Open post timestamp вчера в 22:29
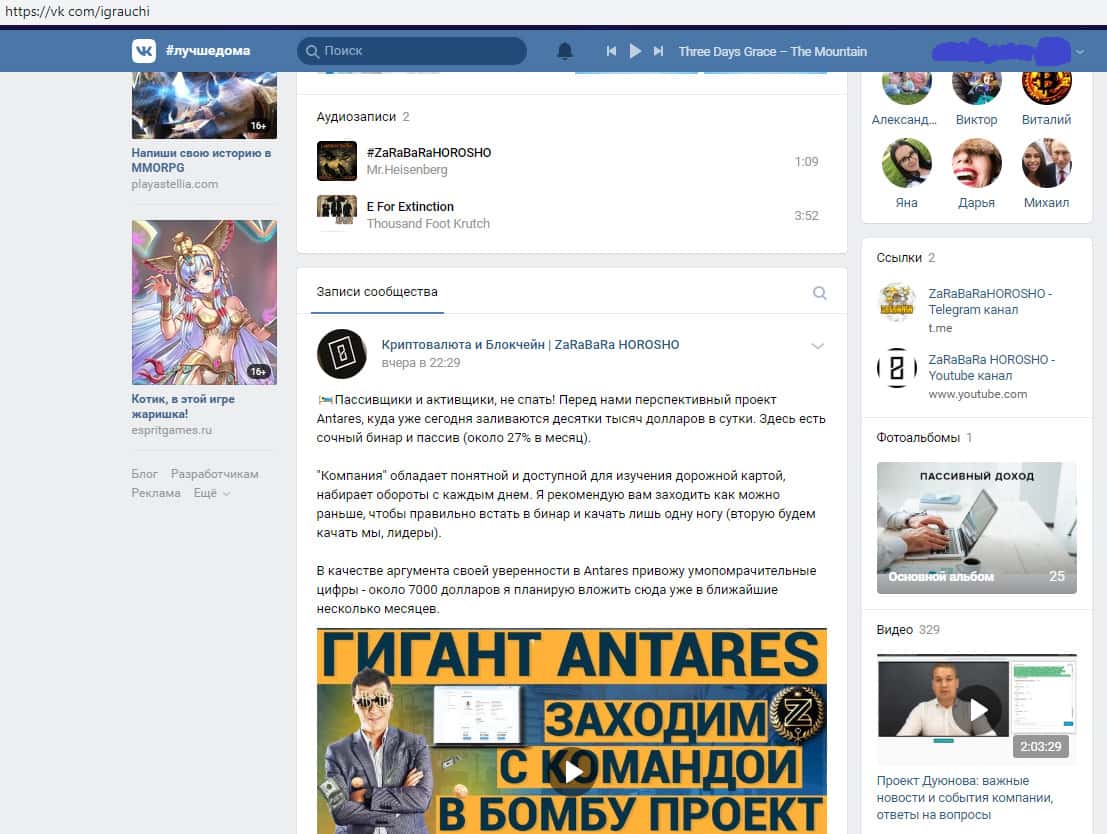The height and width of the screenshot is (834, 1107). coord(421,363)
